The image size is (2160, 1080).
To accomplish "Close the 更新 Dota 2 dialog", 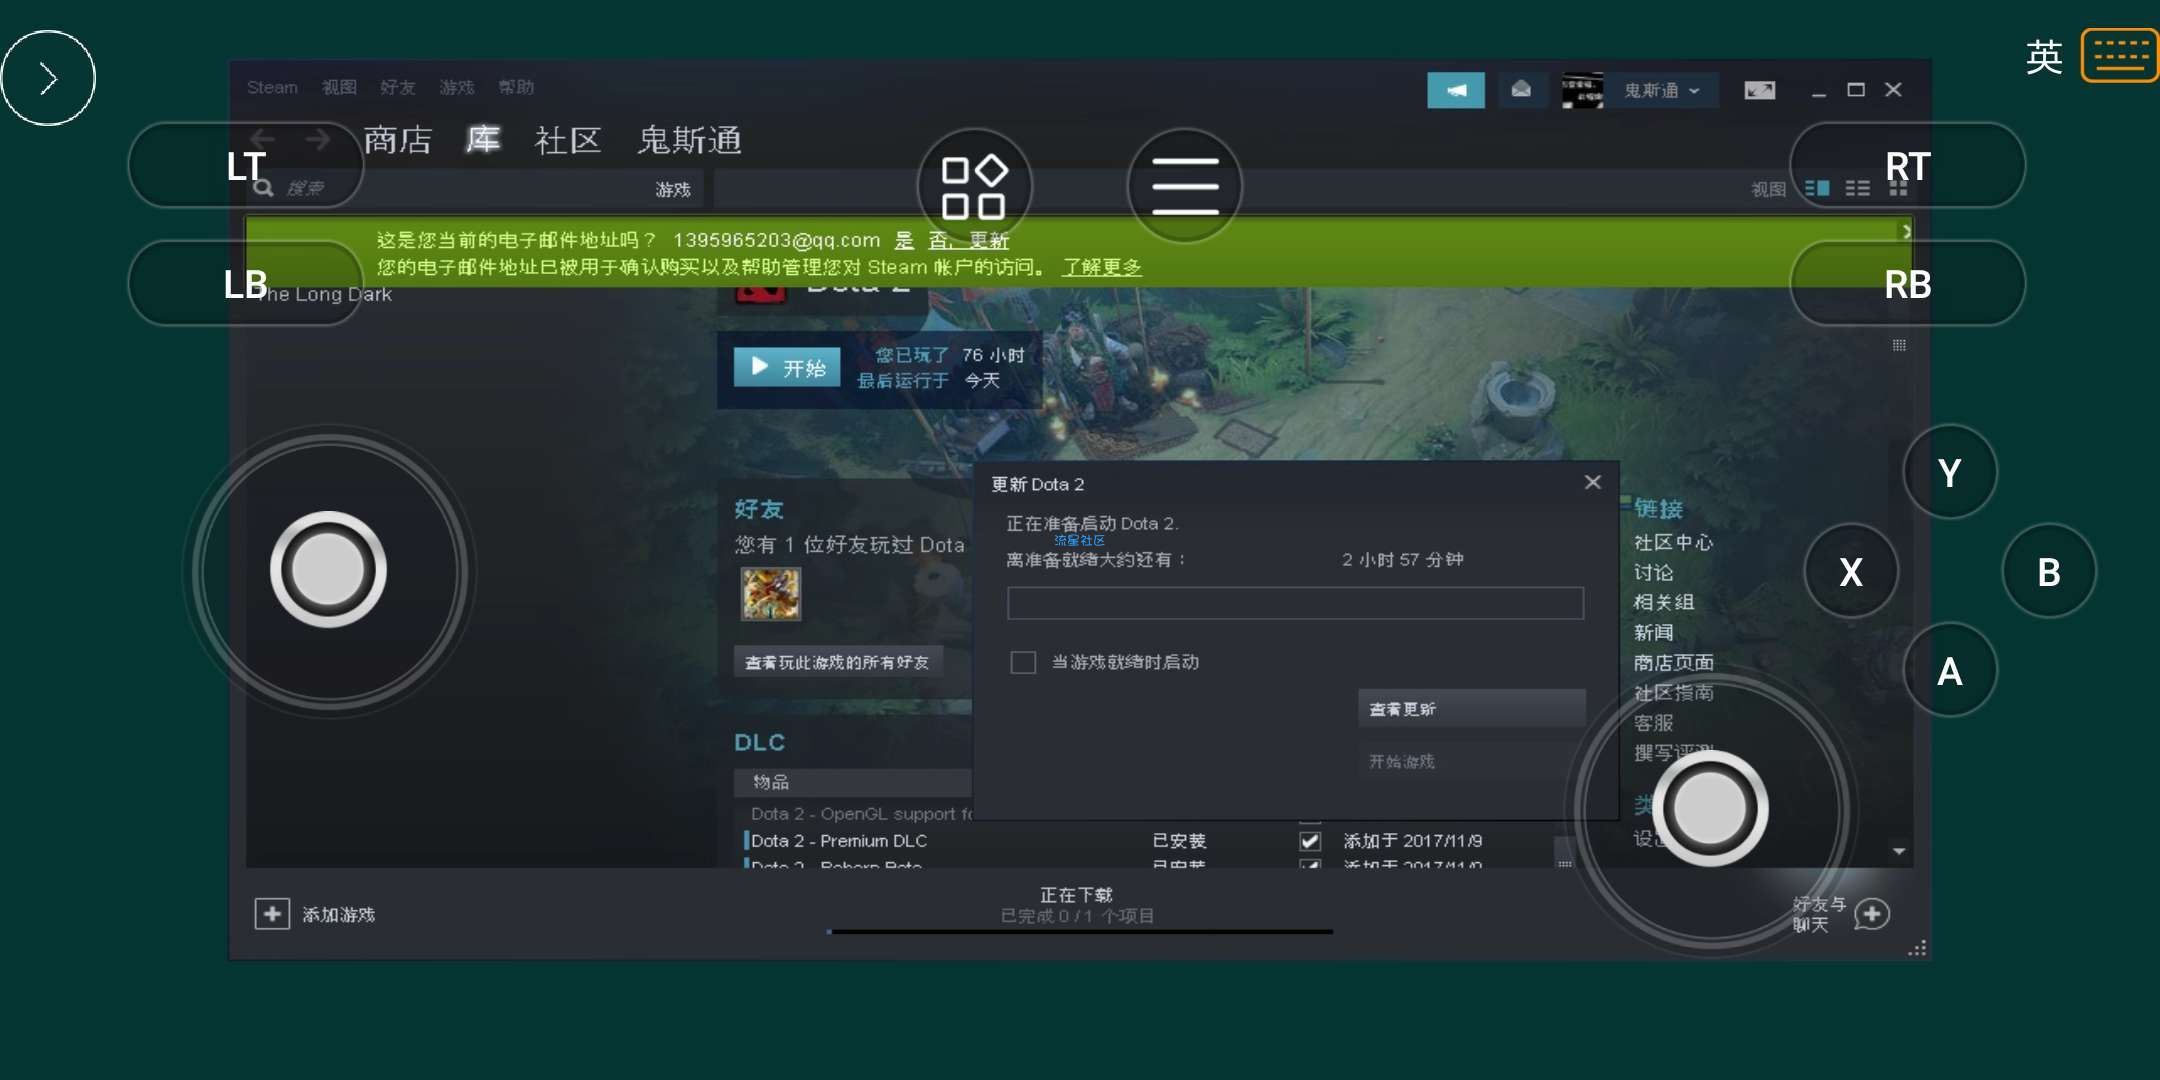I will (x=1593, y=482).
